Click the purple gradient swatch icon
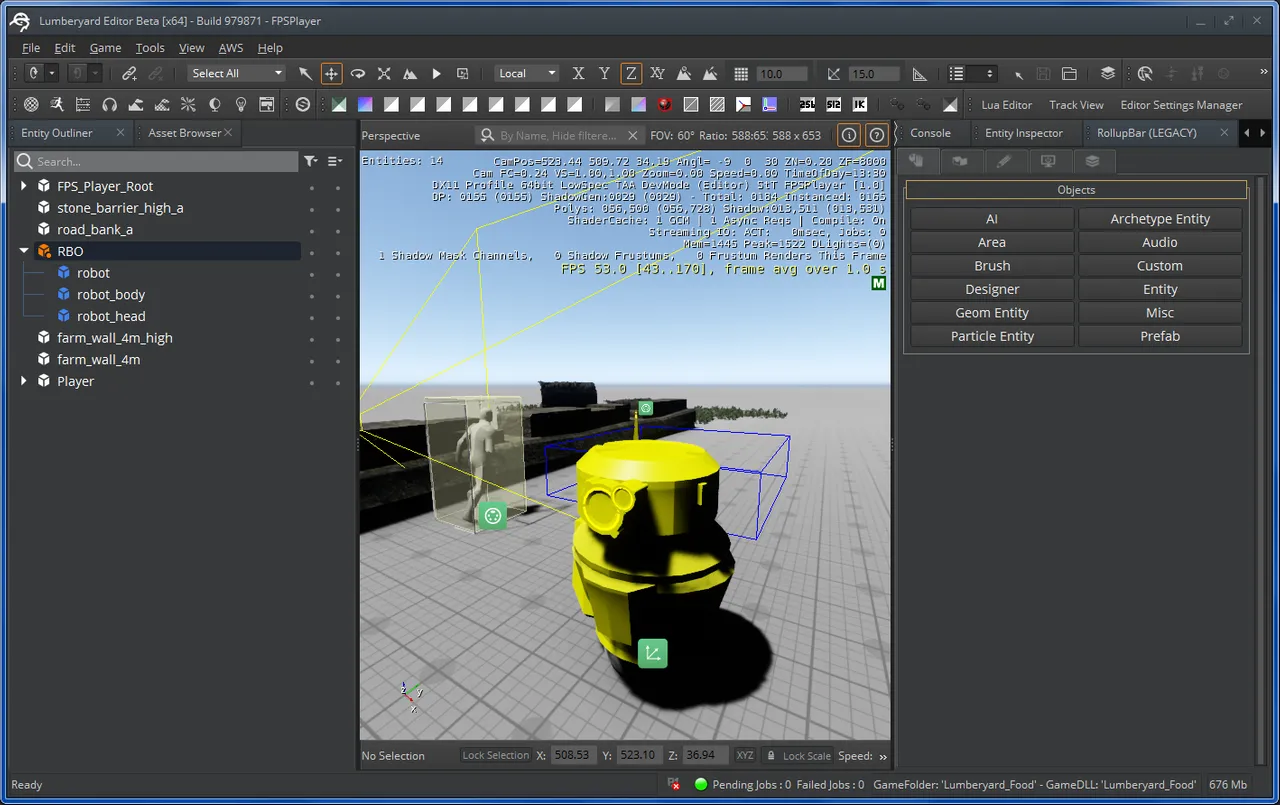 point(366,104)
